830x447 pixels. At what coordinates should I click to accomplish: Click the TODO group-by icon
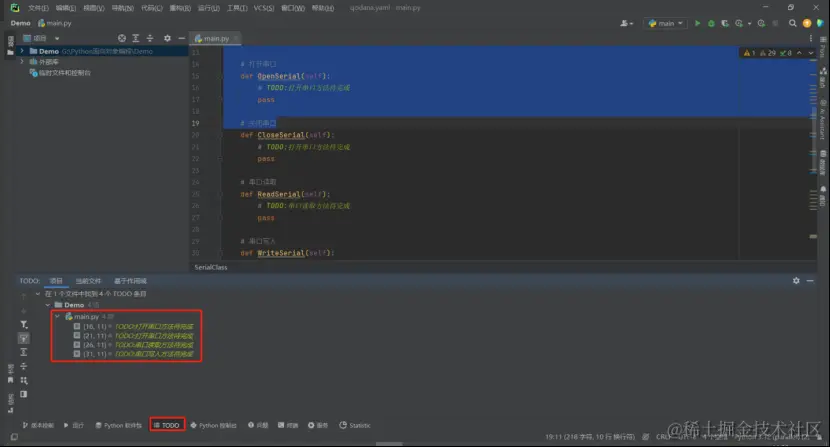pyautogui.click(x=24, y=380)
